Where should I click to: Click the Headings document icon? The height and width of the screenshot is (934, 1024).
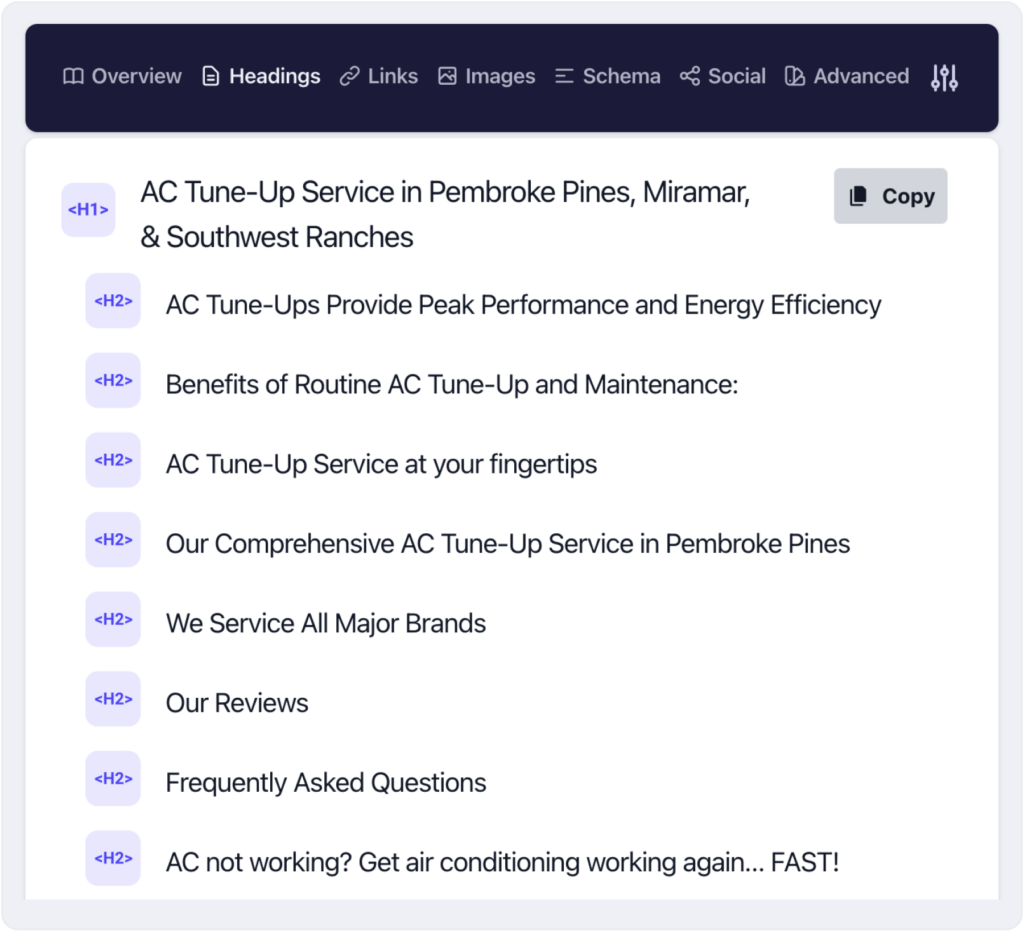[x=210, y=75]
